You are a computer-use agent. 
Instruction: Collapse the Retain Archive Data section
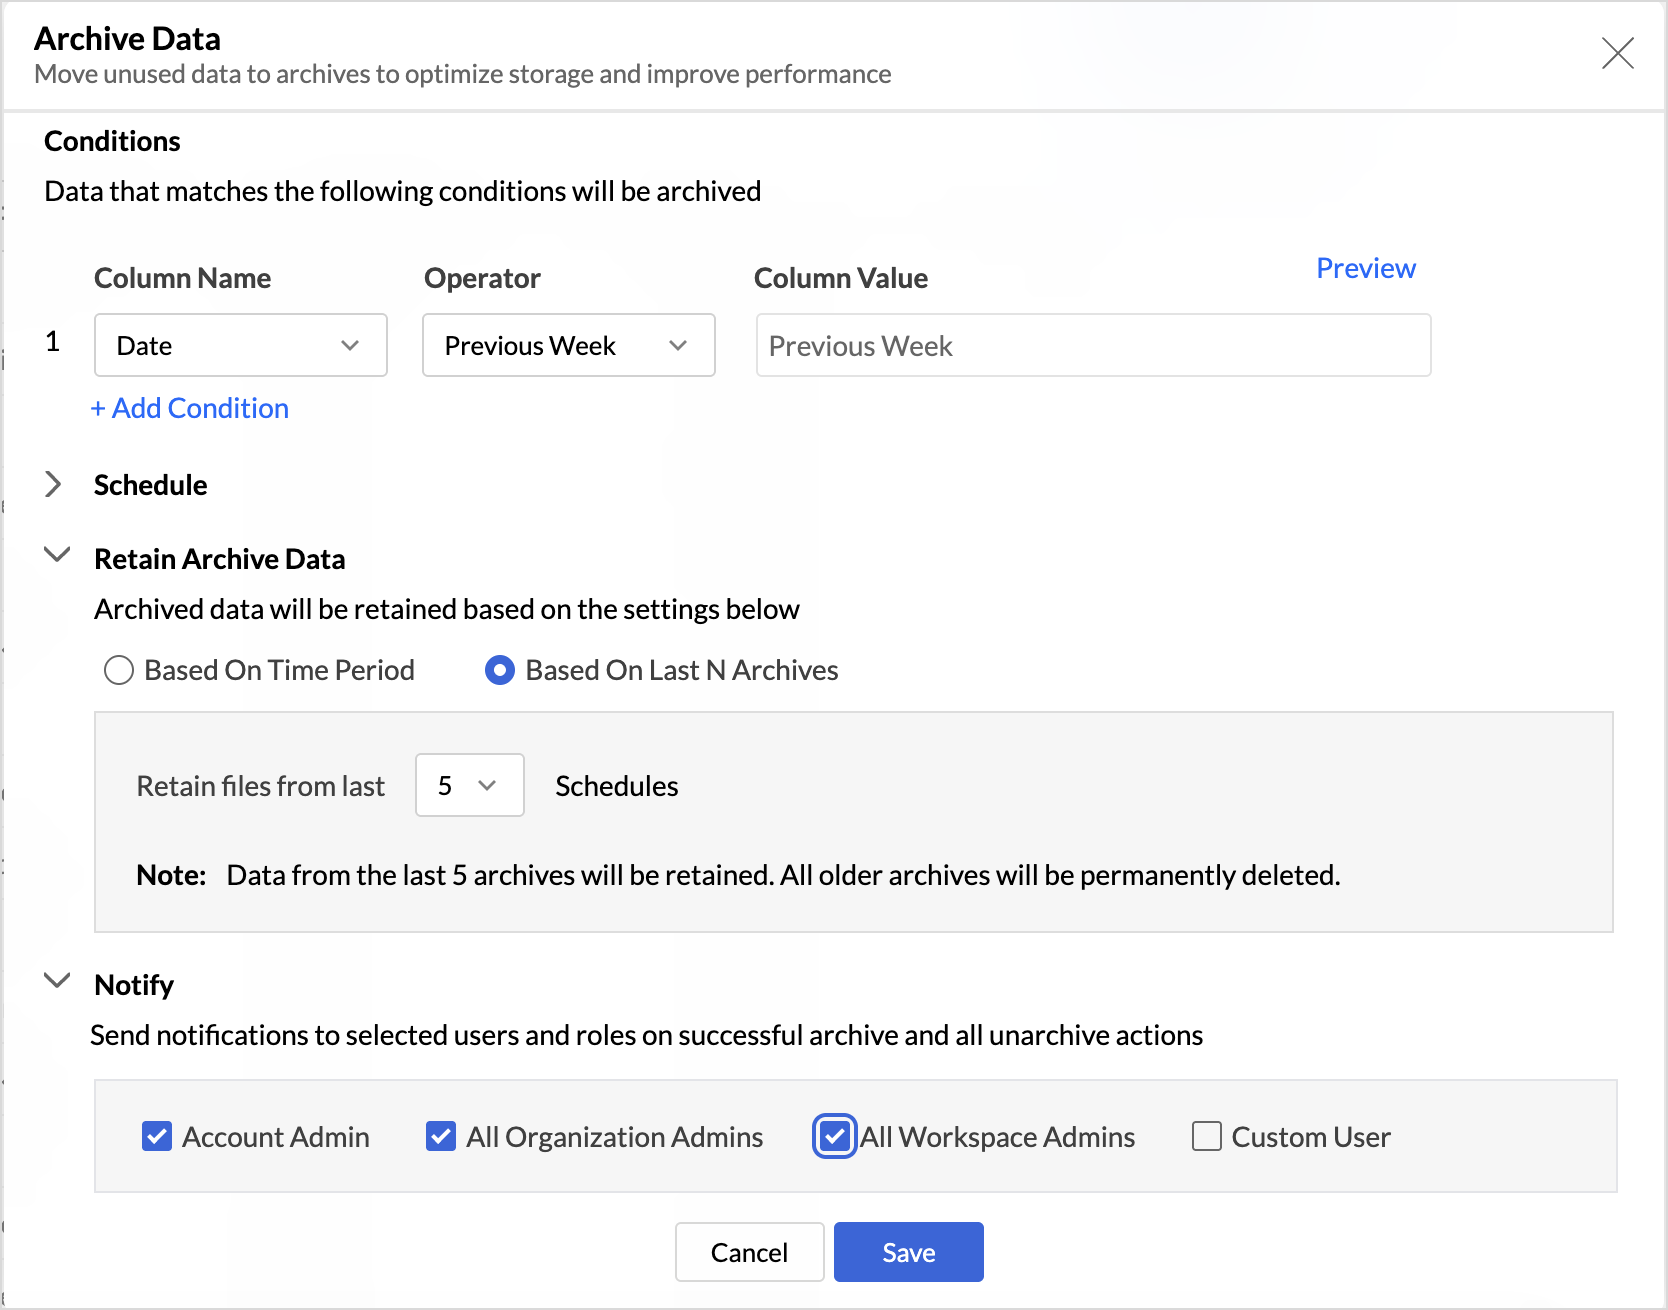point(57,555)
